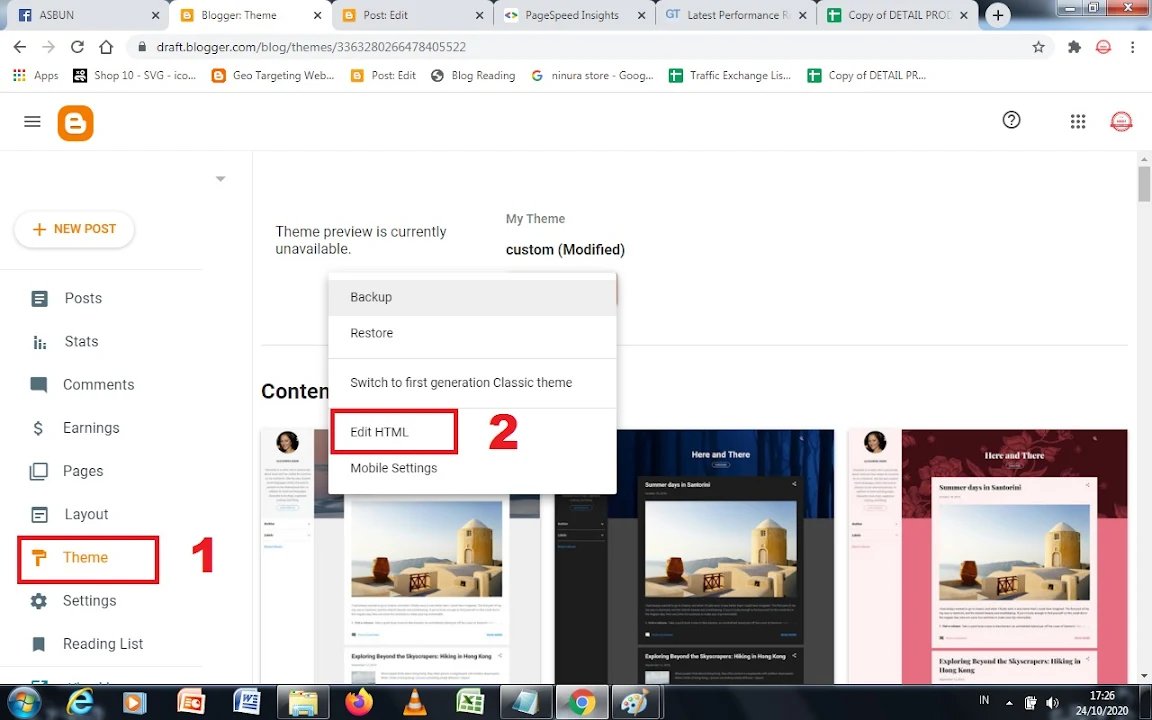Open the Google apps grid icon
Viewport: 1152px width, 720px height.
[1078, 121]
